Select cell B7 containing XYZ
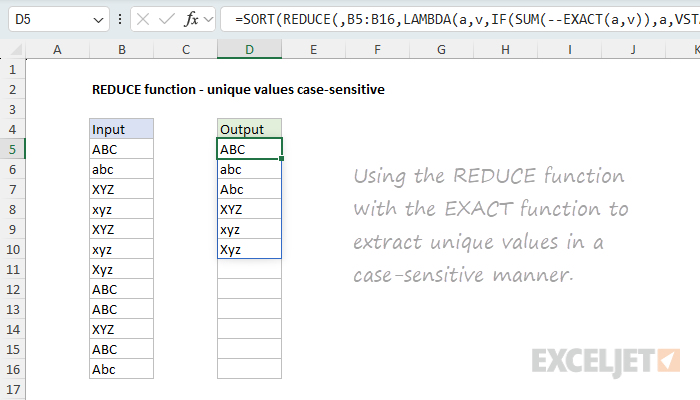Viewport: 700px width, 400px height. click(x=121, y=189)
